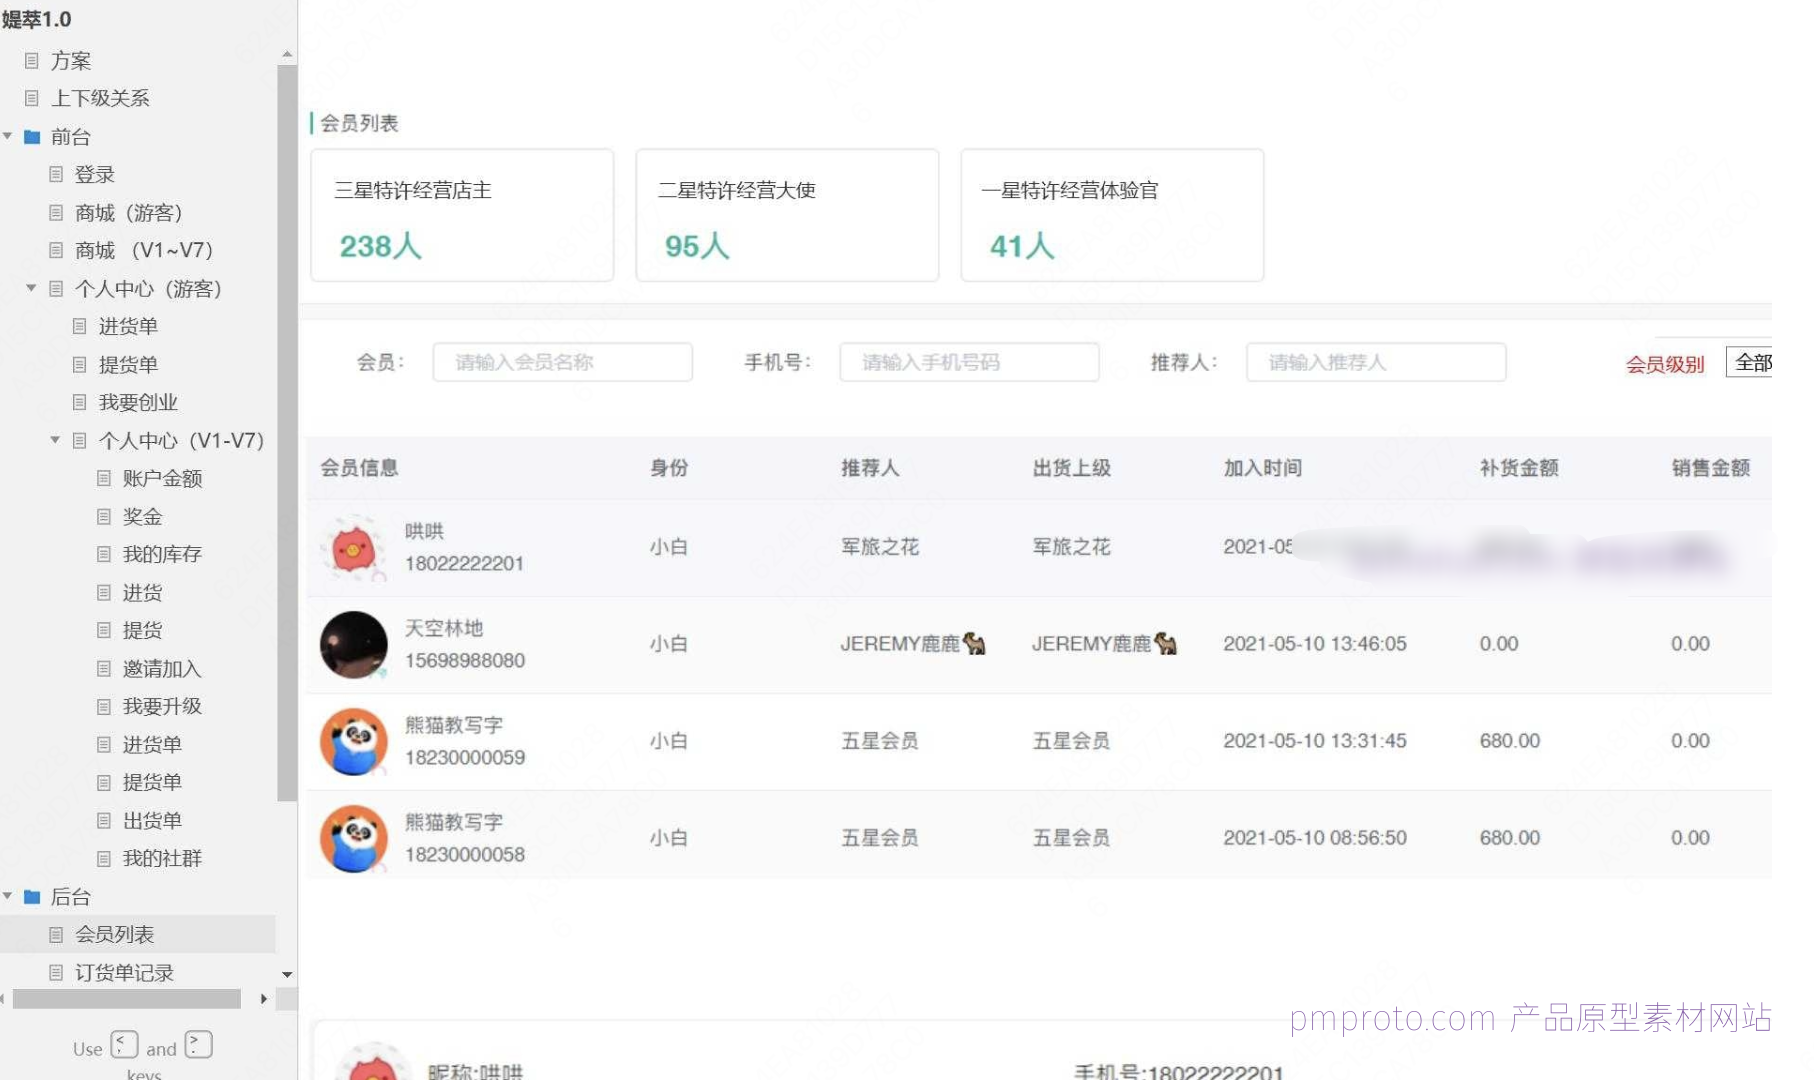
Task: Open the 我要升级 page
Action: [x=162, y=706]
